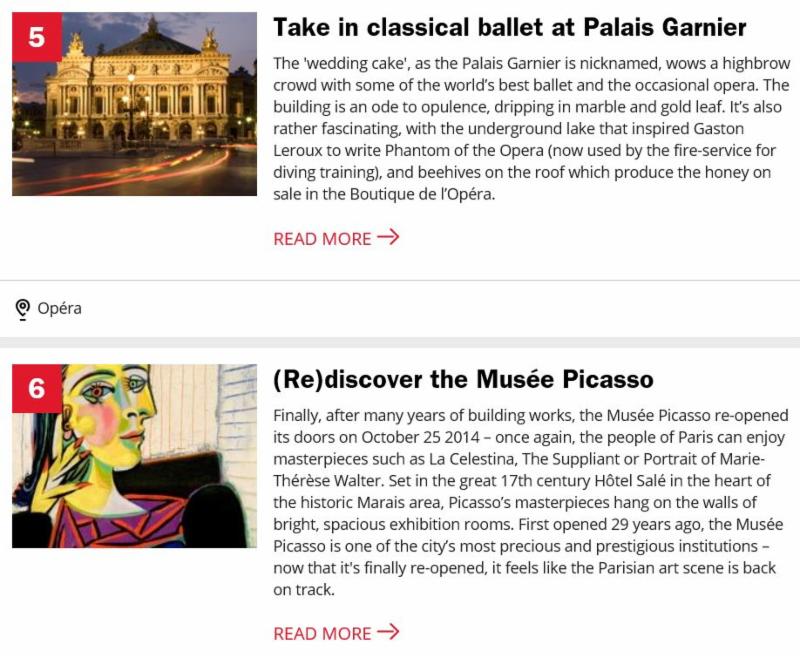Open the '(Re)discover the Musée Picasso' heading
This screenshot has width=800, height=658.
coord(463,379)
